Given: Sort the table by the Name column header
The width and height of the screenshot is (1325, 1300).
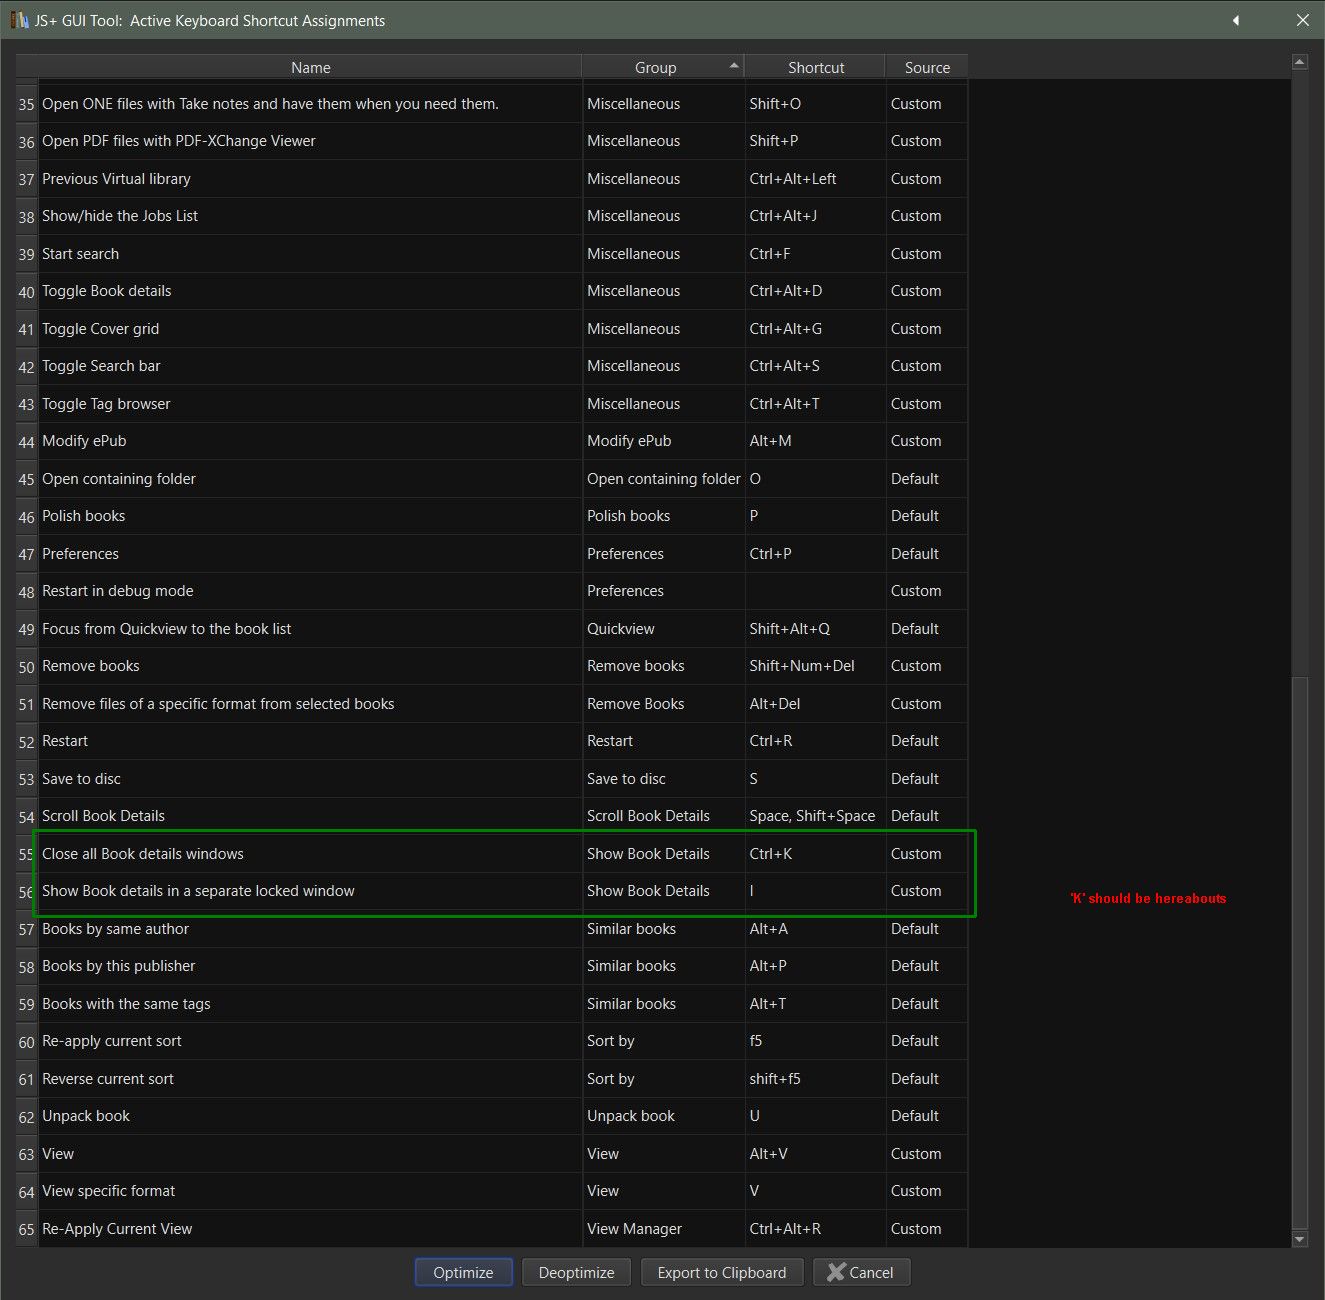Looking at the screenshot, I should coord(310,67).
